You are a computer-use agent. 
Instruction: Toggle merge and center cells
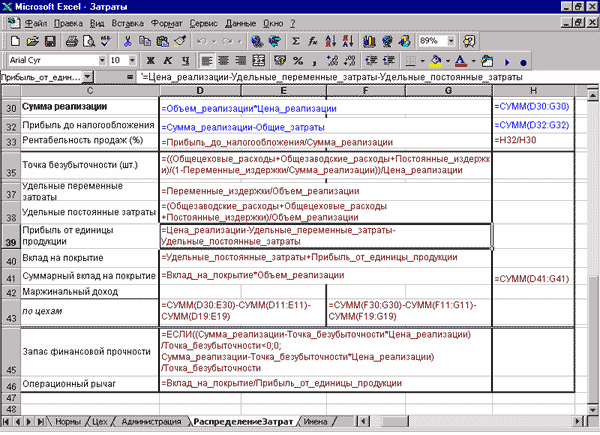click(x=259, y=60)
